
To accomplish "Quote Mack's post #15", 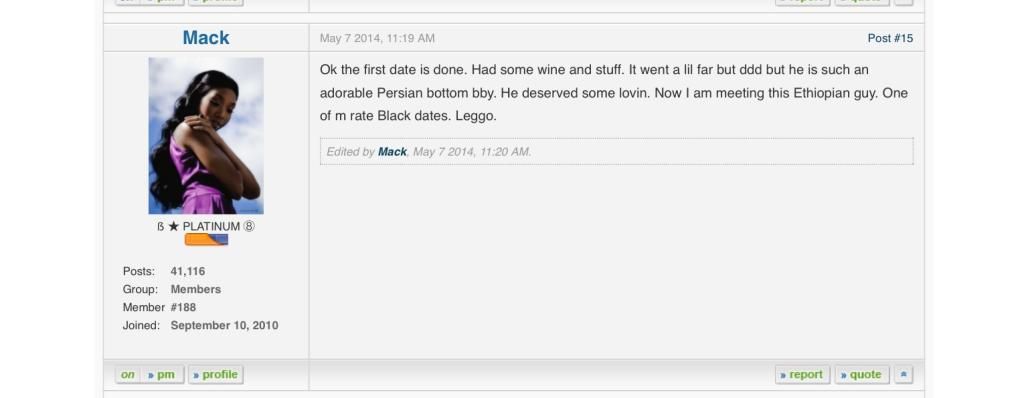I will [862, 374].
